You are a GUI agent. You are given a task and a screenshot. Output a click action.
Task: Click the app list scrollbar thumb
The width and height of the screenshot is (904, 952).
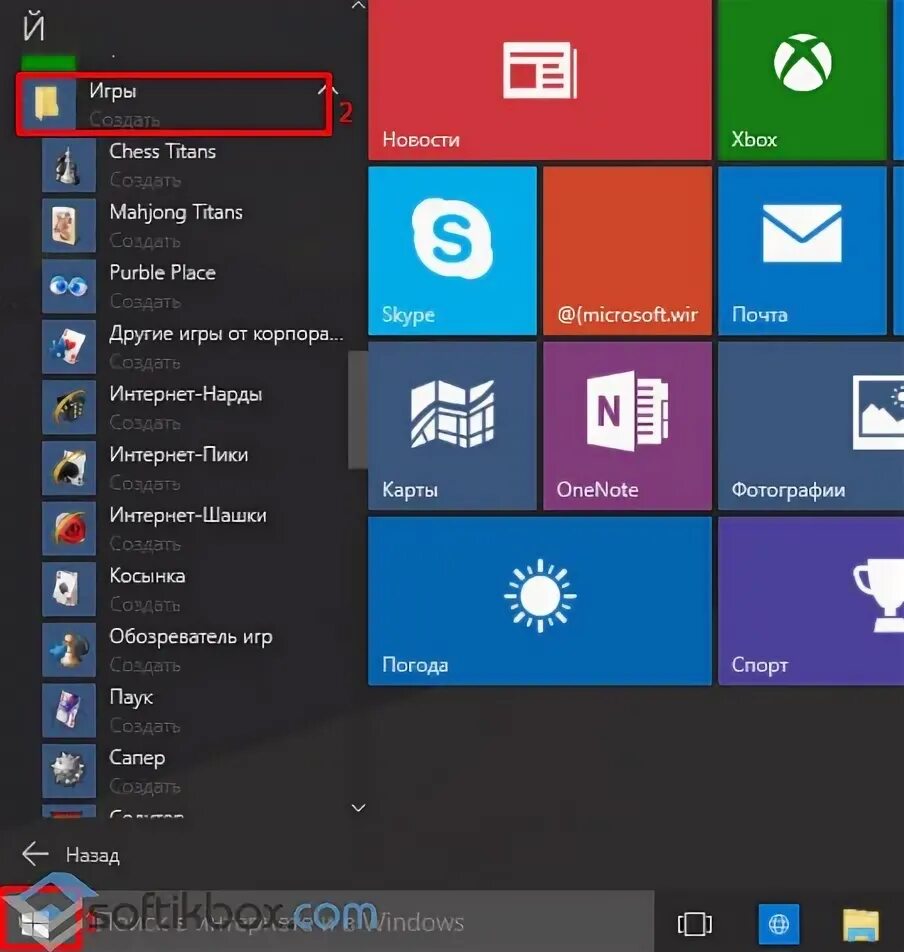coord(358,410)
